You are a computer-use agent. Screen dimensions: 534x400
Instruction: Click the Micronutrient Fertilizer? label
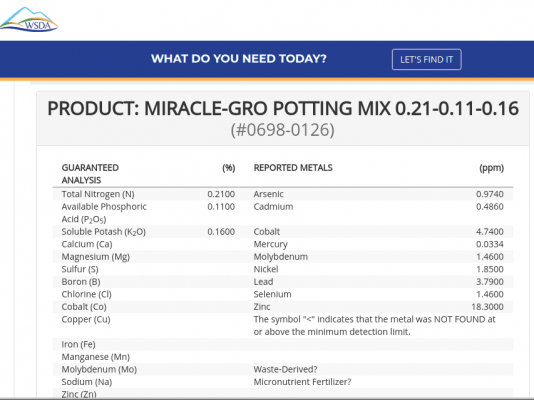(302, 382)
